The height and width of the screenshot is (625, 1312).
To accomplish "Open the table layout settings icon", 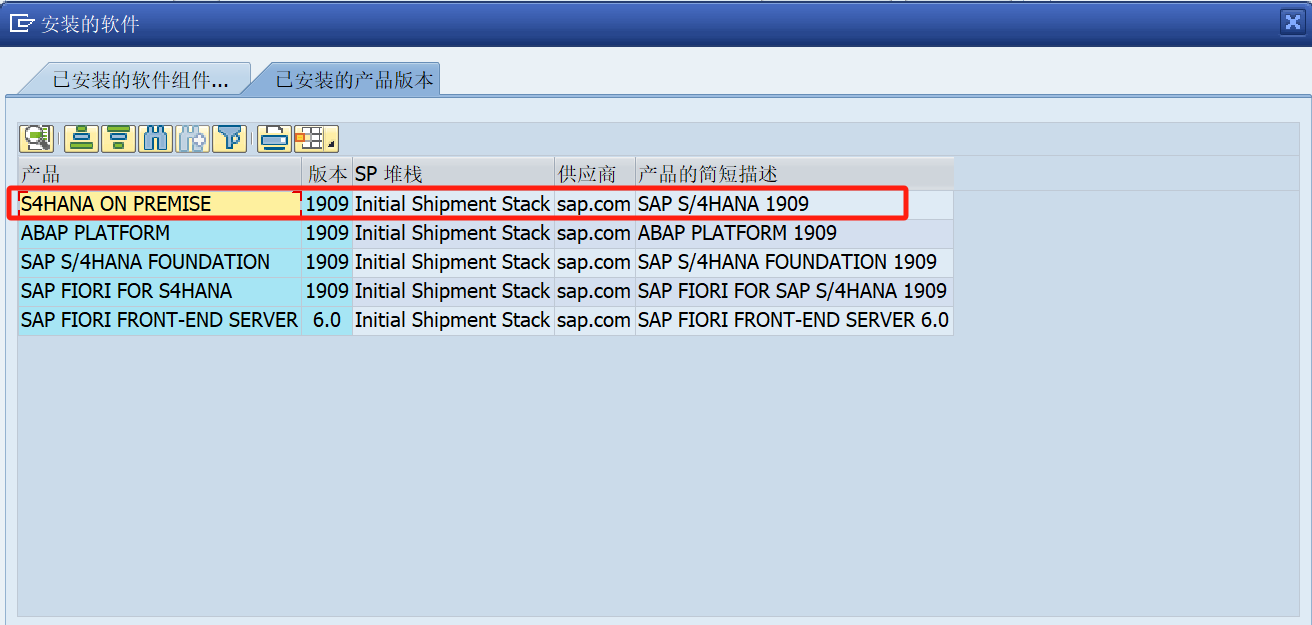I will pyautogui.click(x=308, y=138).
